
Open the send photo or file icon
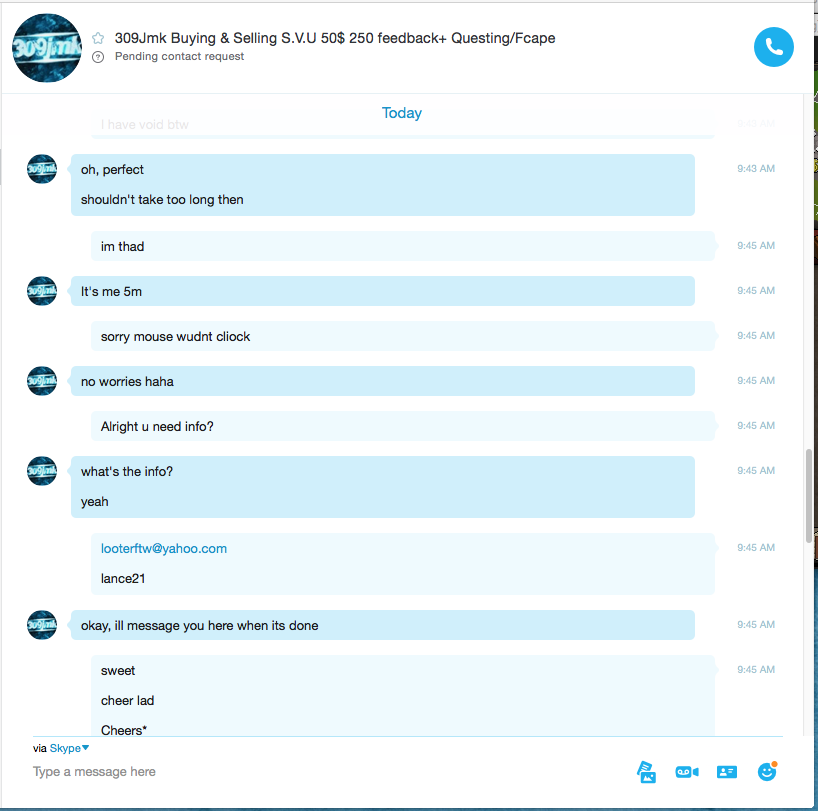646,772
